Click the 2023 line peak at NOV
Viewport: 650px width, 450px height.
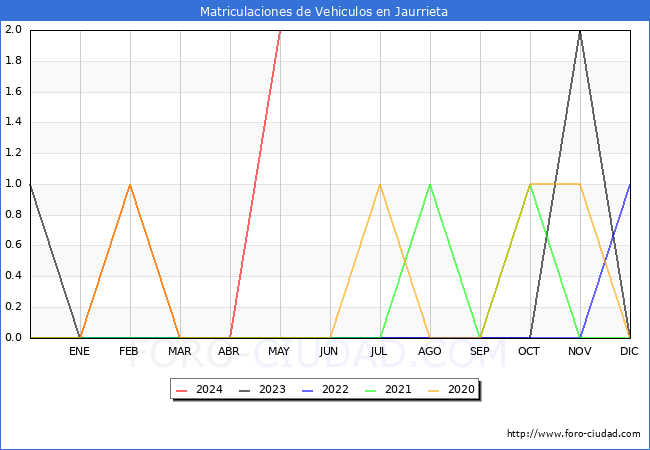tap(580, 31)
